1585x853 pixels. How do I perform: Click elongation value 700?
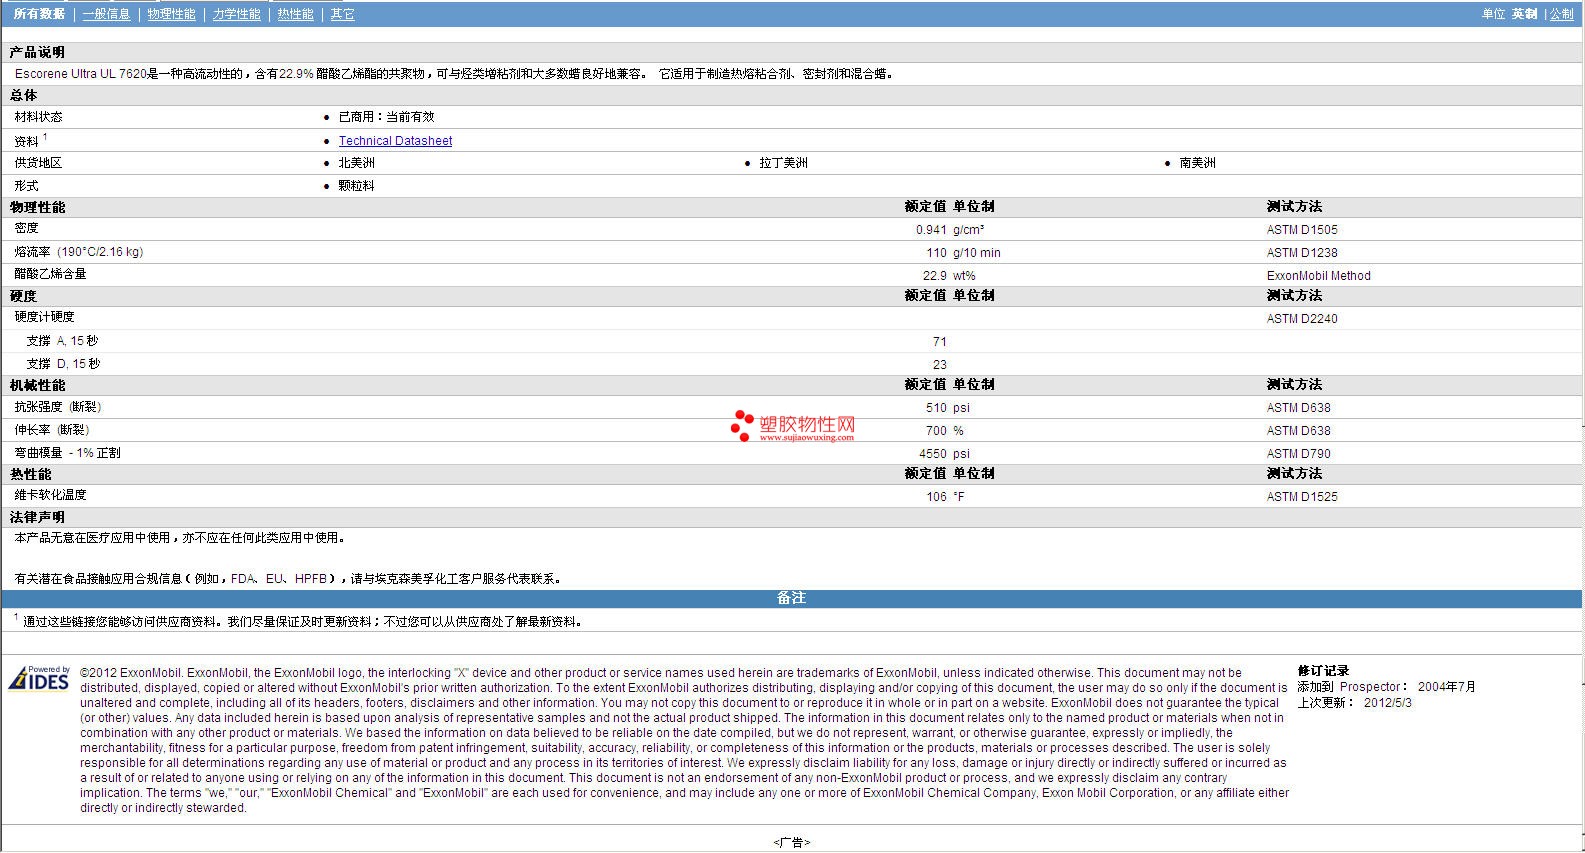936,431
